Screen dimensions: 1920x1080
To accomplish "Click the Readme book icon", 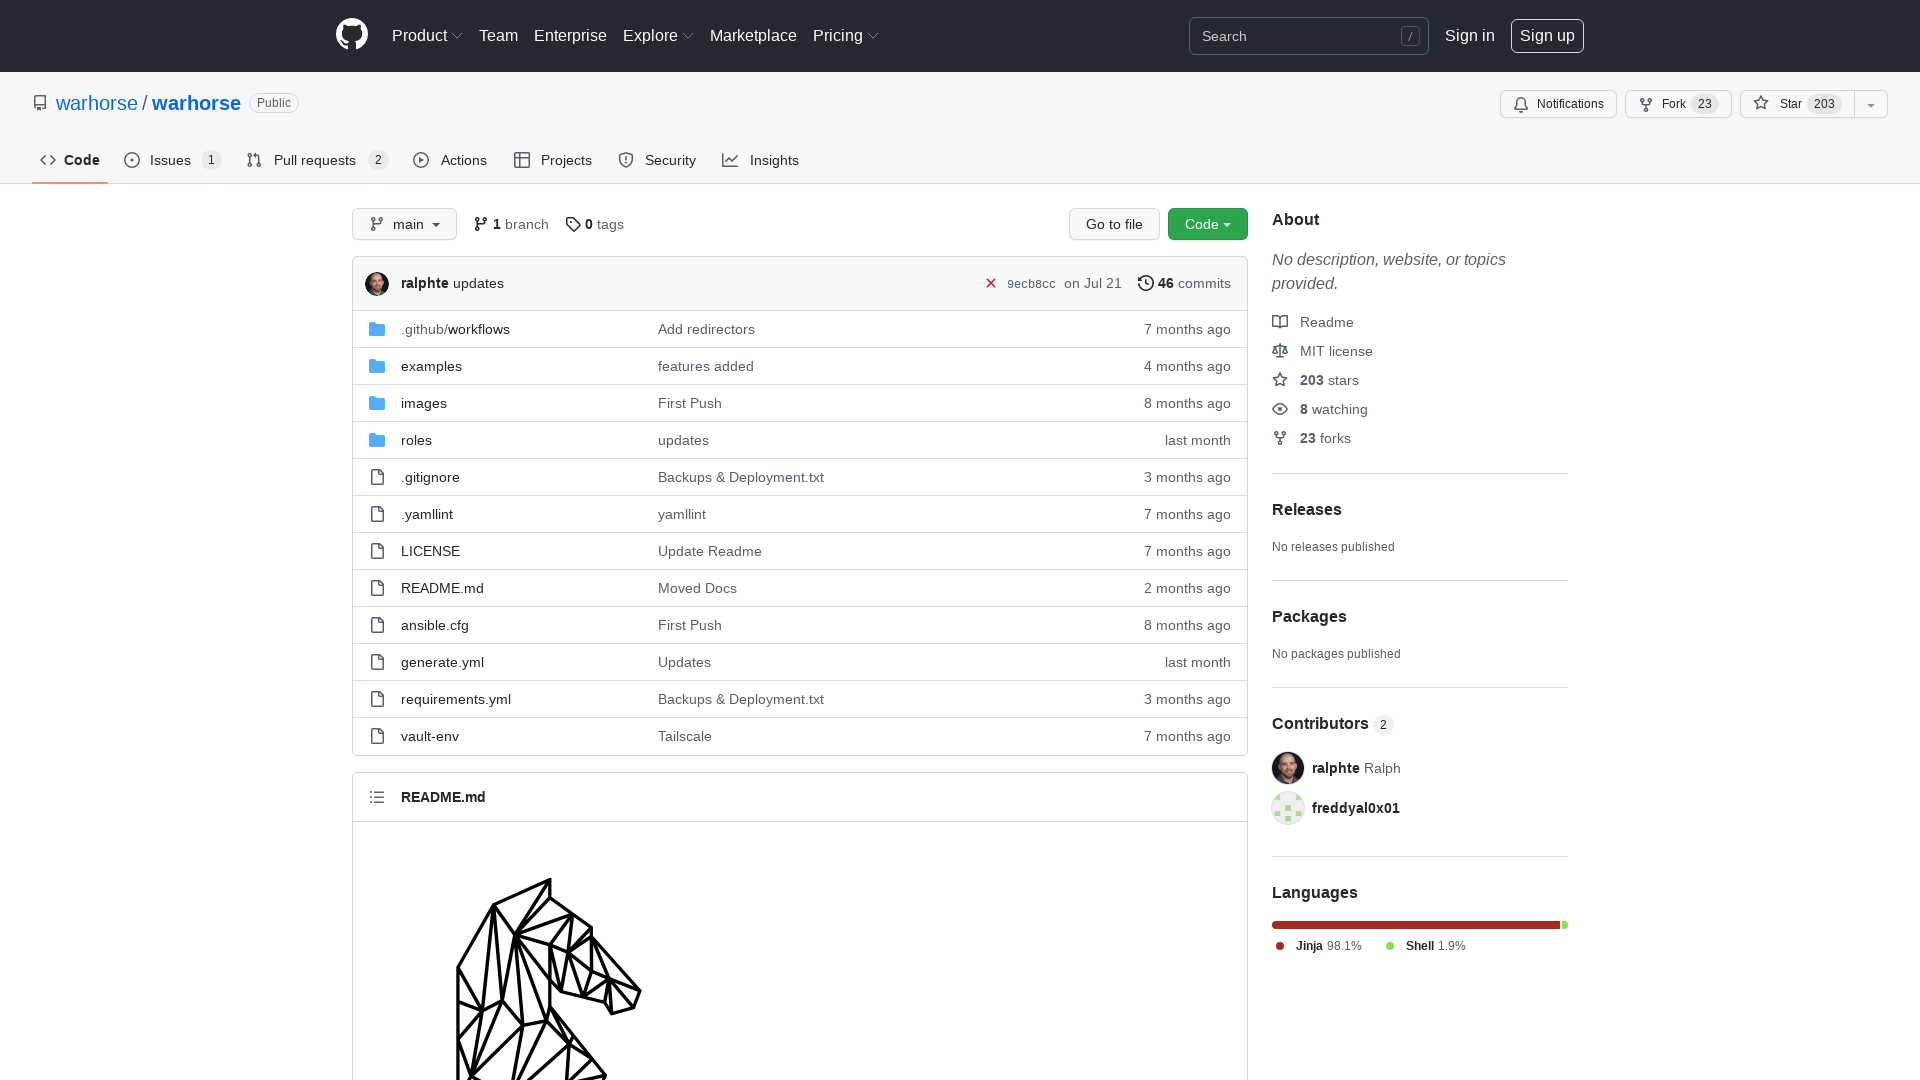I will click(x=1280, y=322).
